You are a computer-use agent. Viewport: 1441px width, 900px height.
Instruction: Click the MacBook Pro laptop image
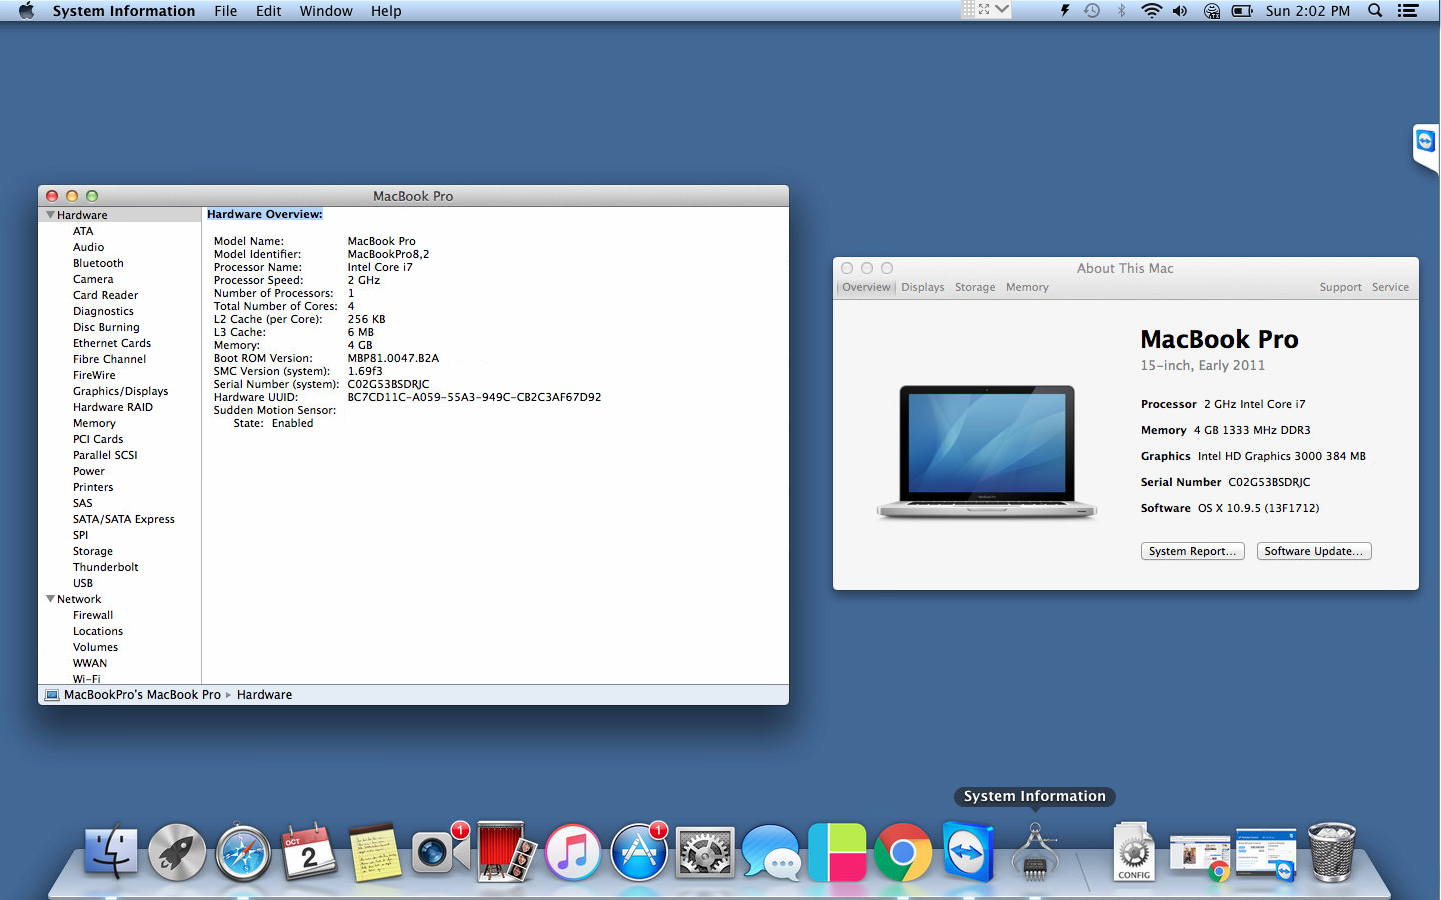pyautogui.click(x=987, y=452)
